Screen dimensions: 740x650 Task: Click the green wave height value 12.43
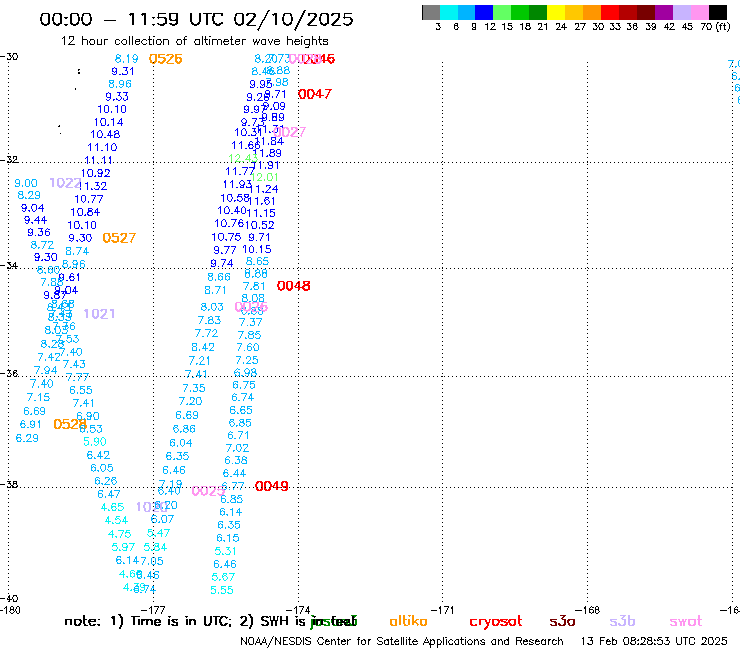pyautogui.click(x=243, y=158)
